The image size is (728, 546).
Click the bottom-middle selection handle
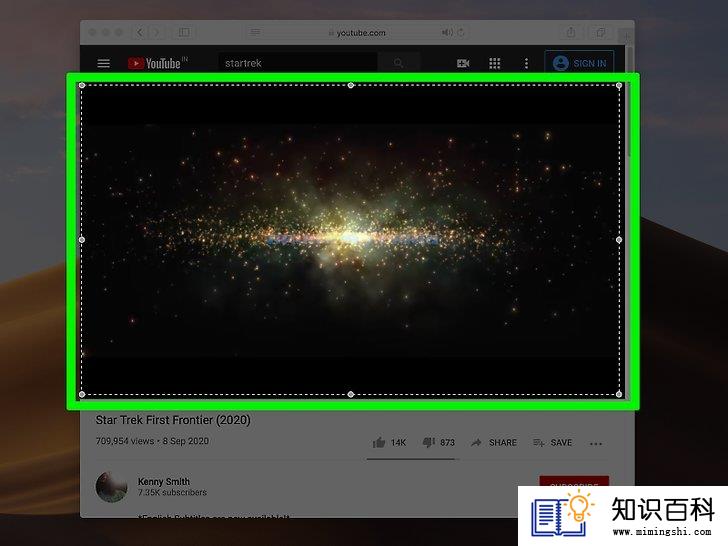[351, 395]
